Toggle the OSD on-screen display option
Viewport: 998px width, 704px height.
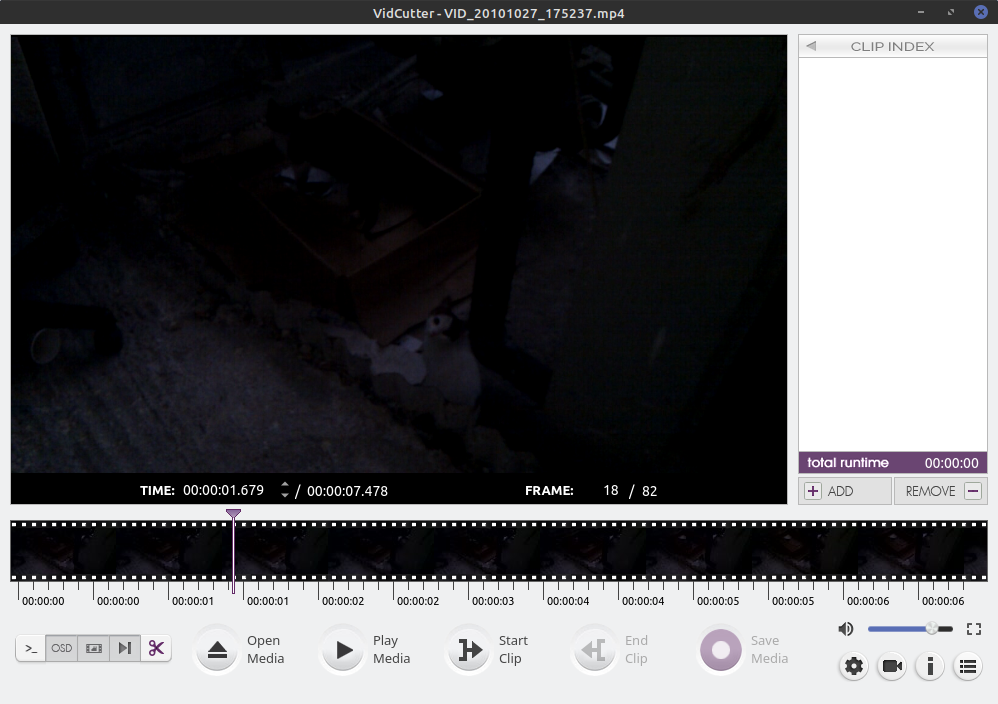[61, 648]
